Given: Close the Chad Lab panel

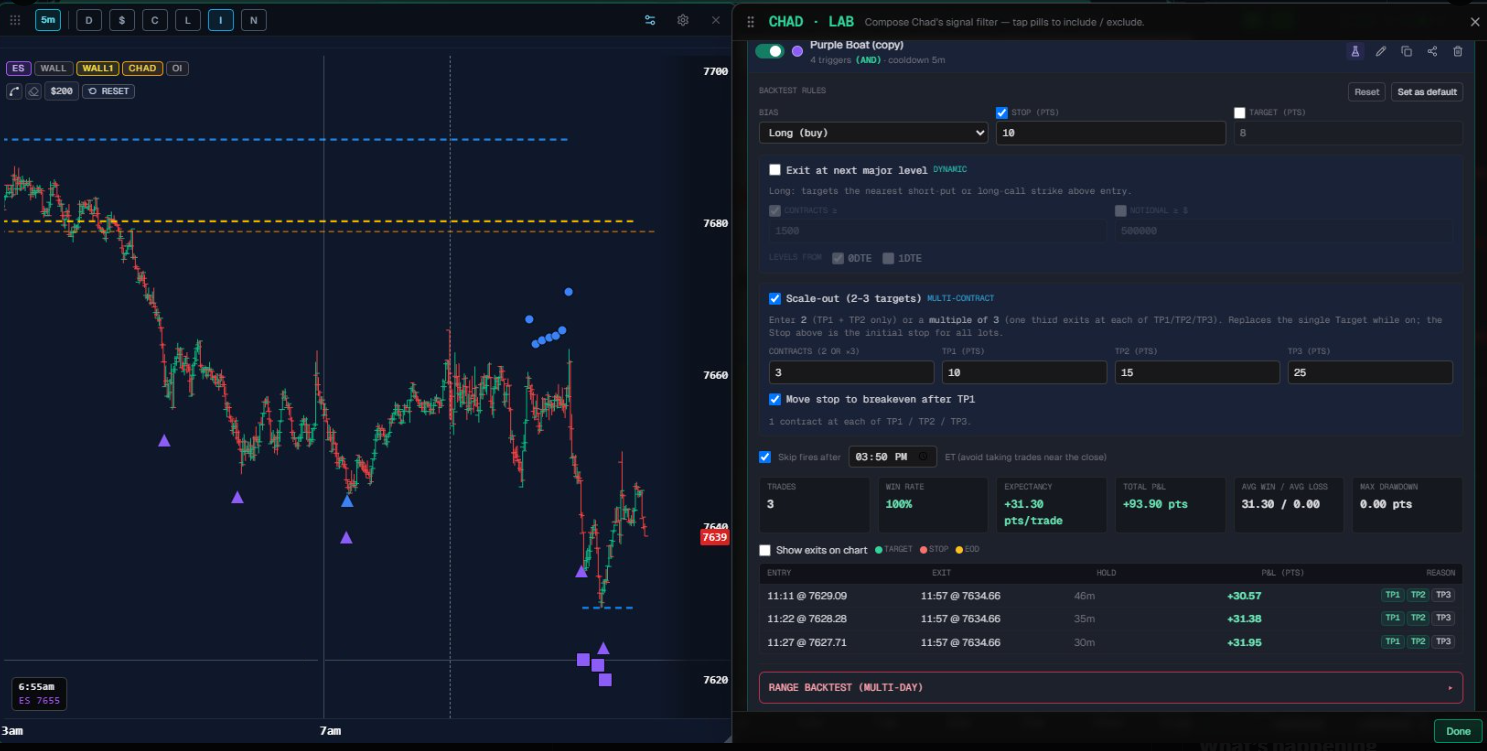Looking at the screenshot, I should click(1474, 22).
